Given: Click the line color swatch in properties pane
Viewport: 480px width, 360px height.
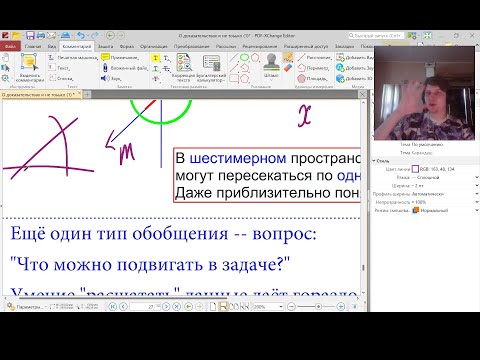Looking at the screenshot, I should pos(415,169).
